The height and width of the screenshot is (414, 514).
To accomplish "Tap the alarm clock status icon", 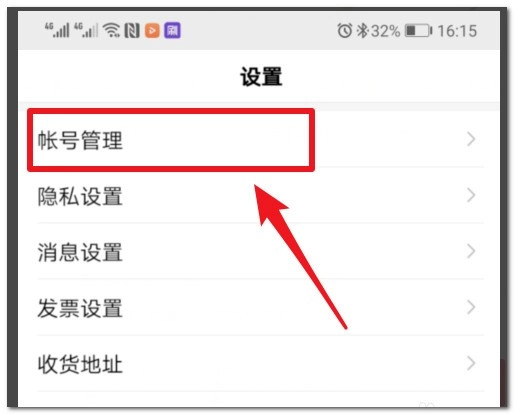I will tap(344, 30).
